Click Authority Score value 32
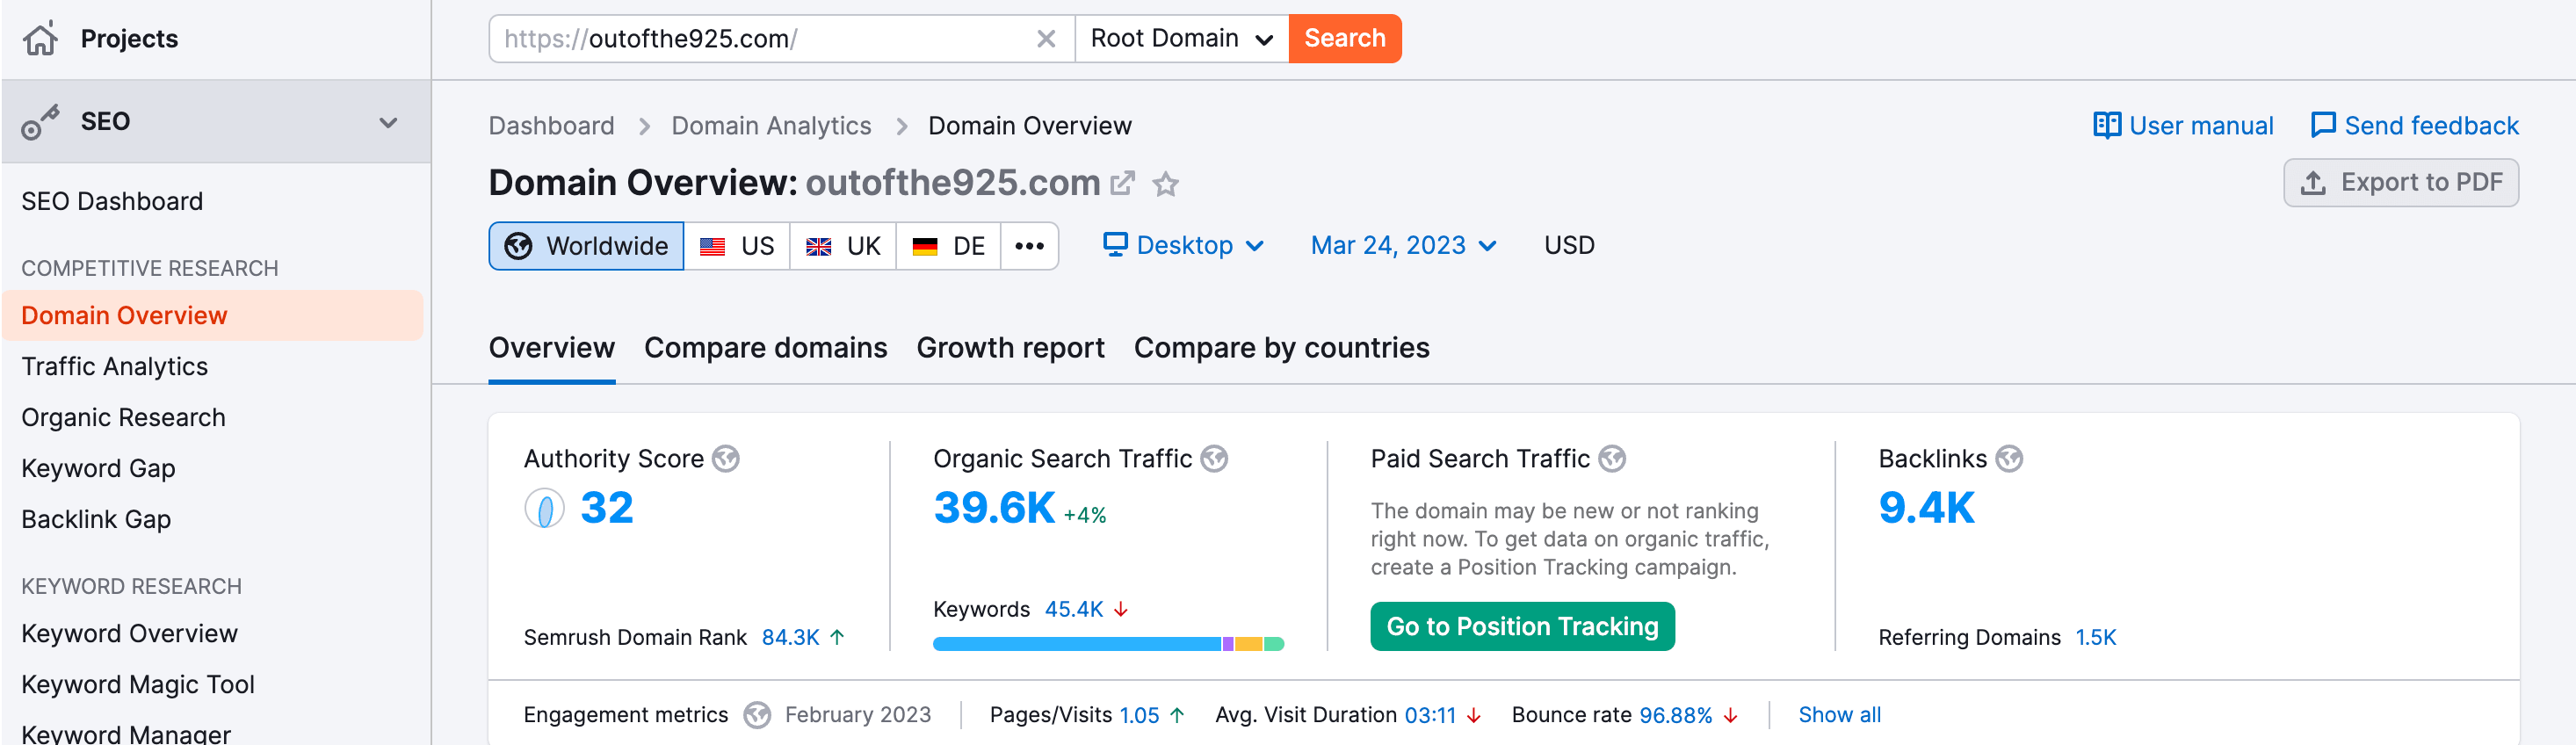The image size is (2576, 745). [x=607, y=508]
